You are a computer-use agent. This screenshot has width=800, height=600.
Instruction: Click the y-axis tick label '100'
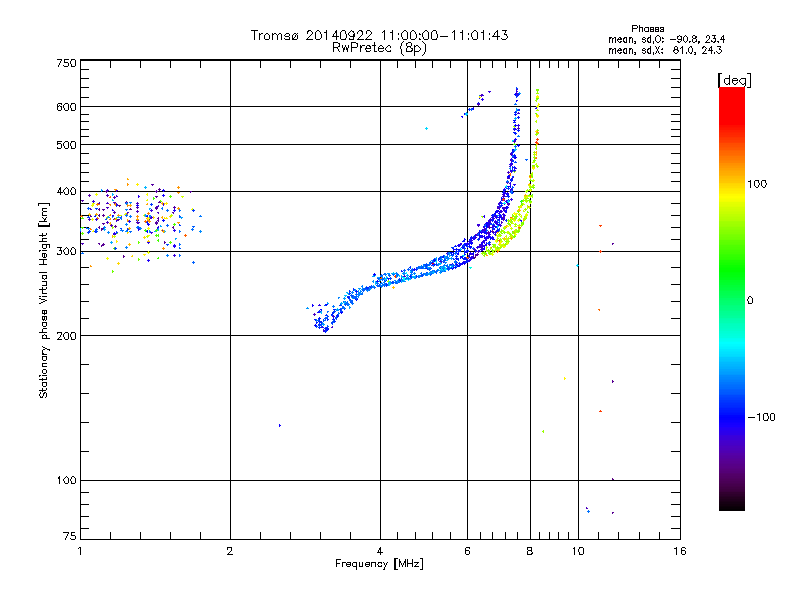[66, 481]
